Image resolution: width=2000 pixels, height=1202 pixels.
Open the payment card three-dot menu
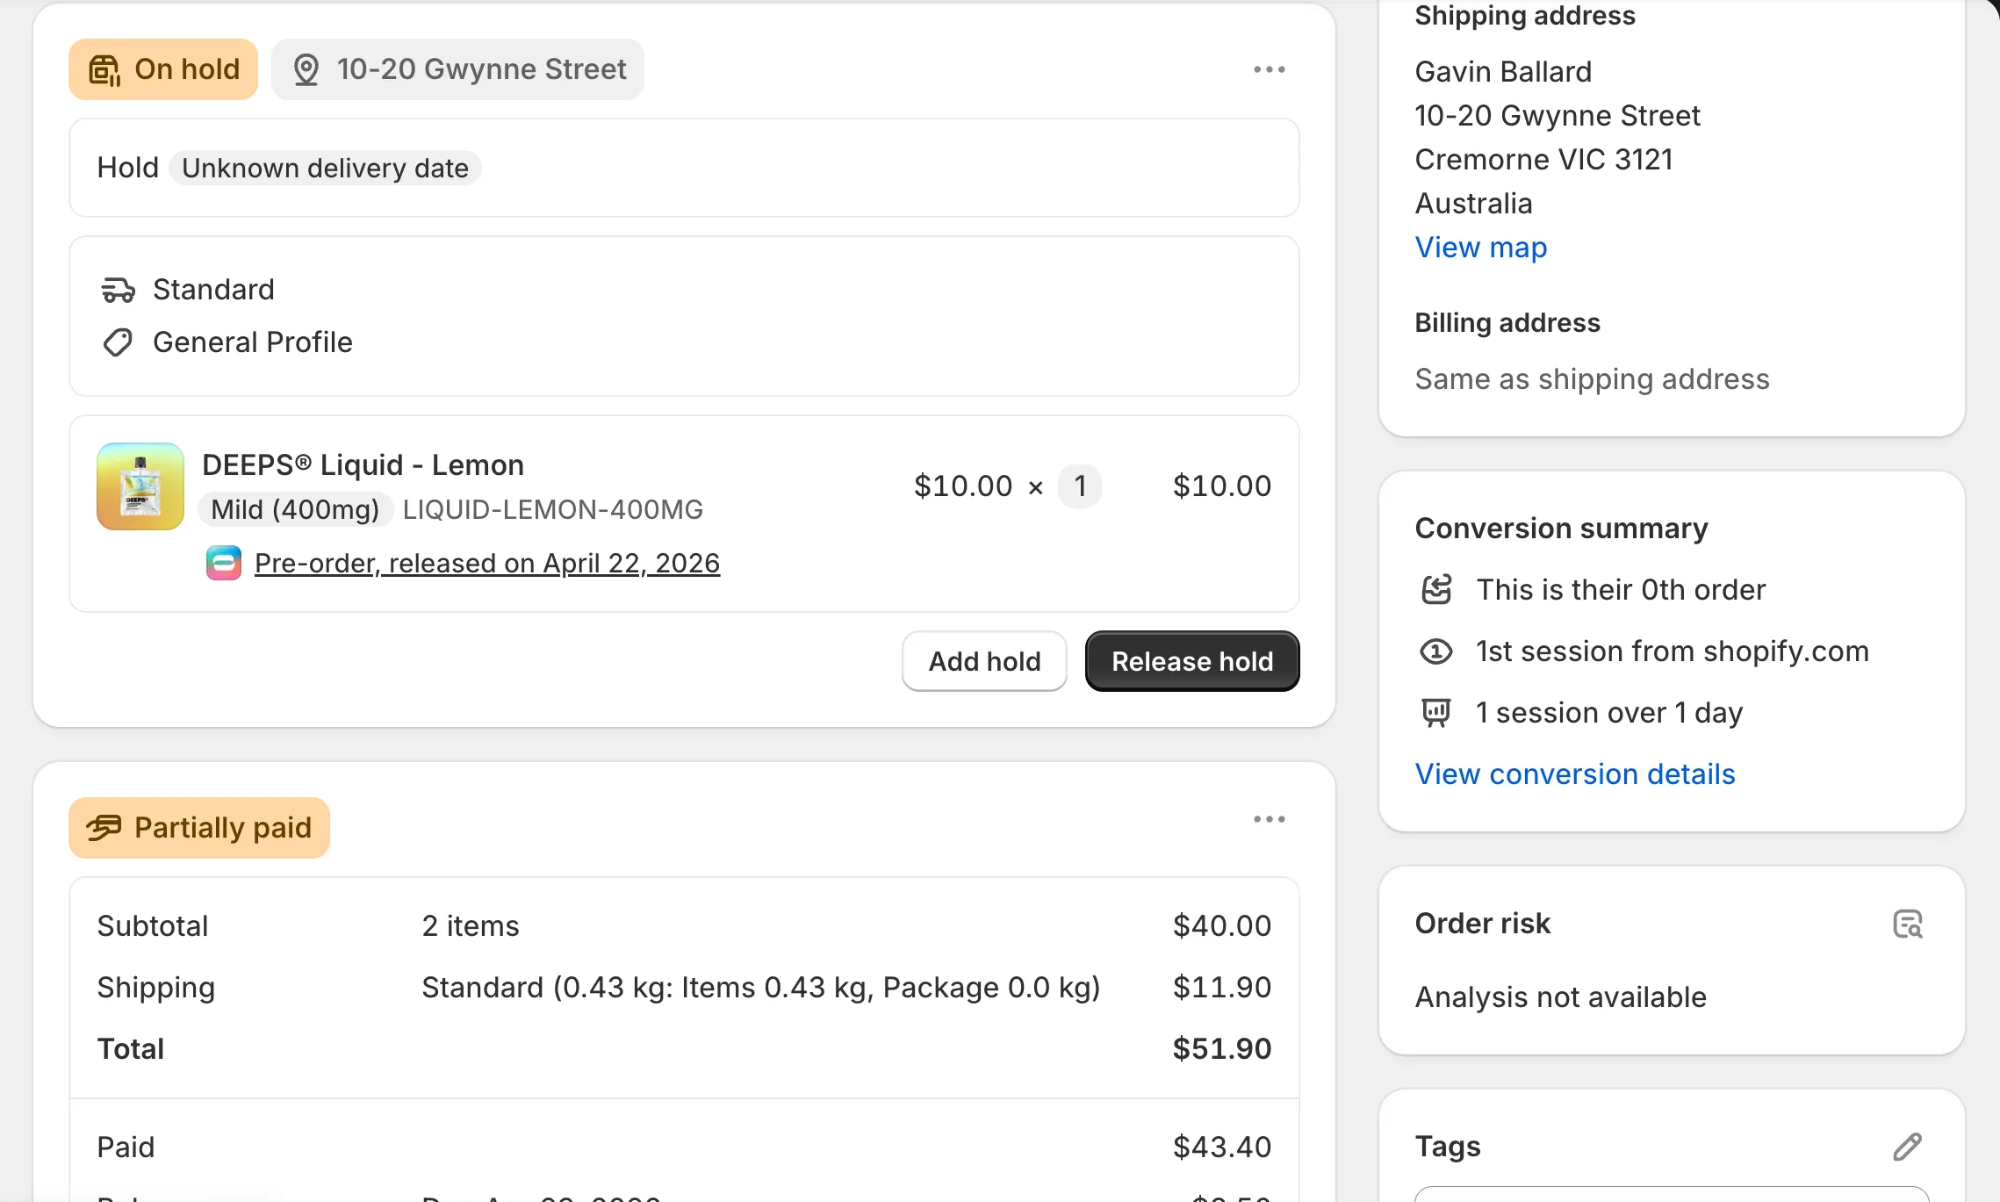pos(1269,819)
